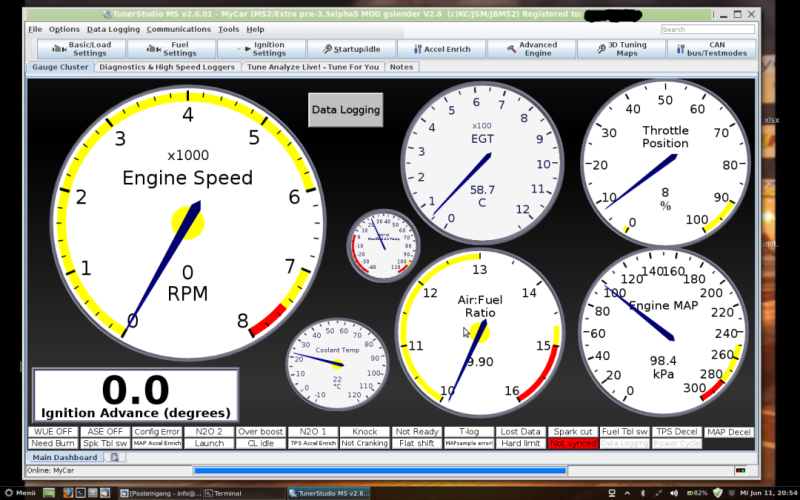The height and width of the screenshot is (500, 800).
Task: Open the Data Logging menu
Action: [x=113, y=29]
